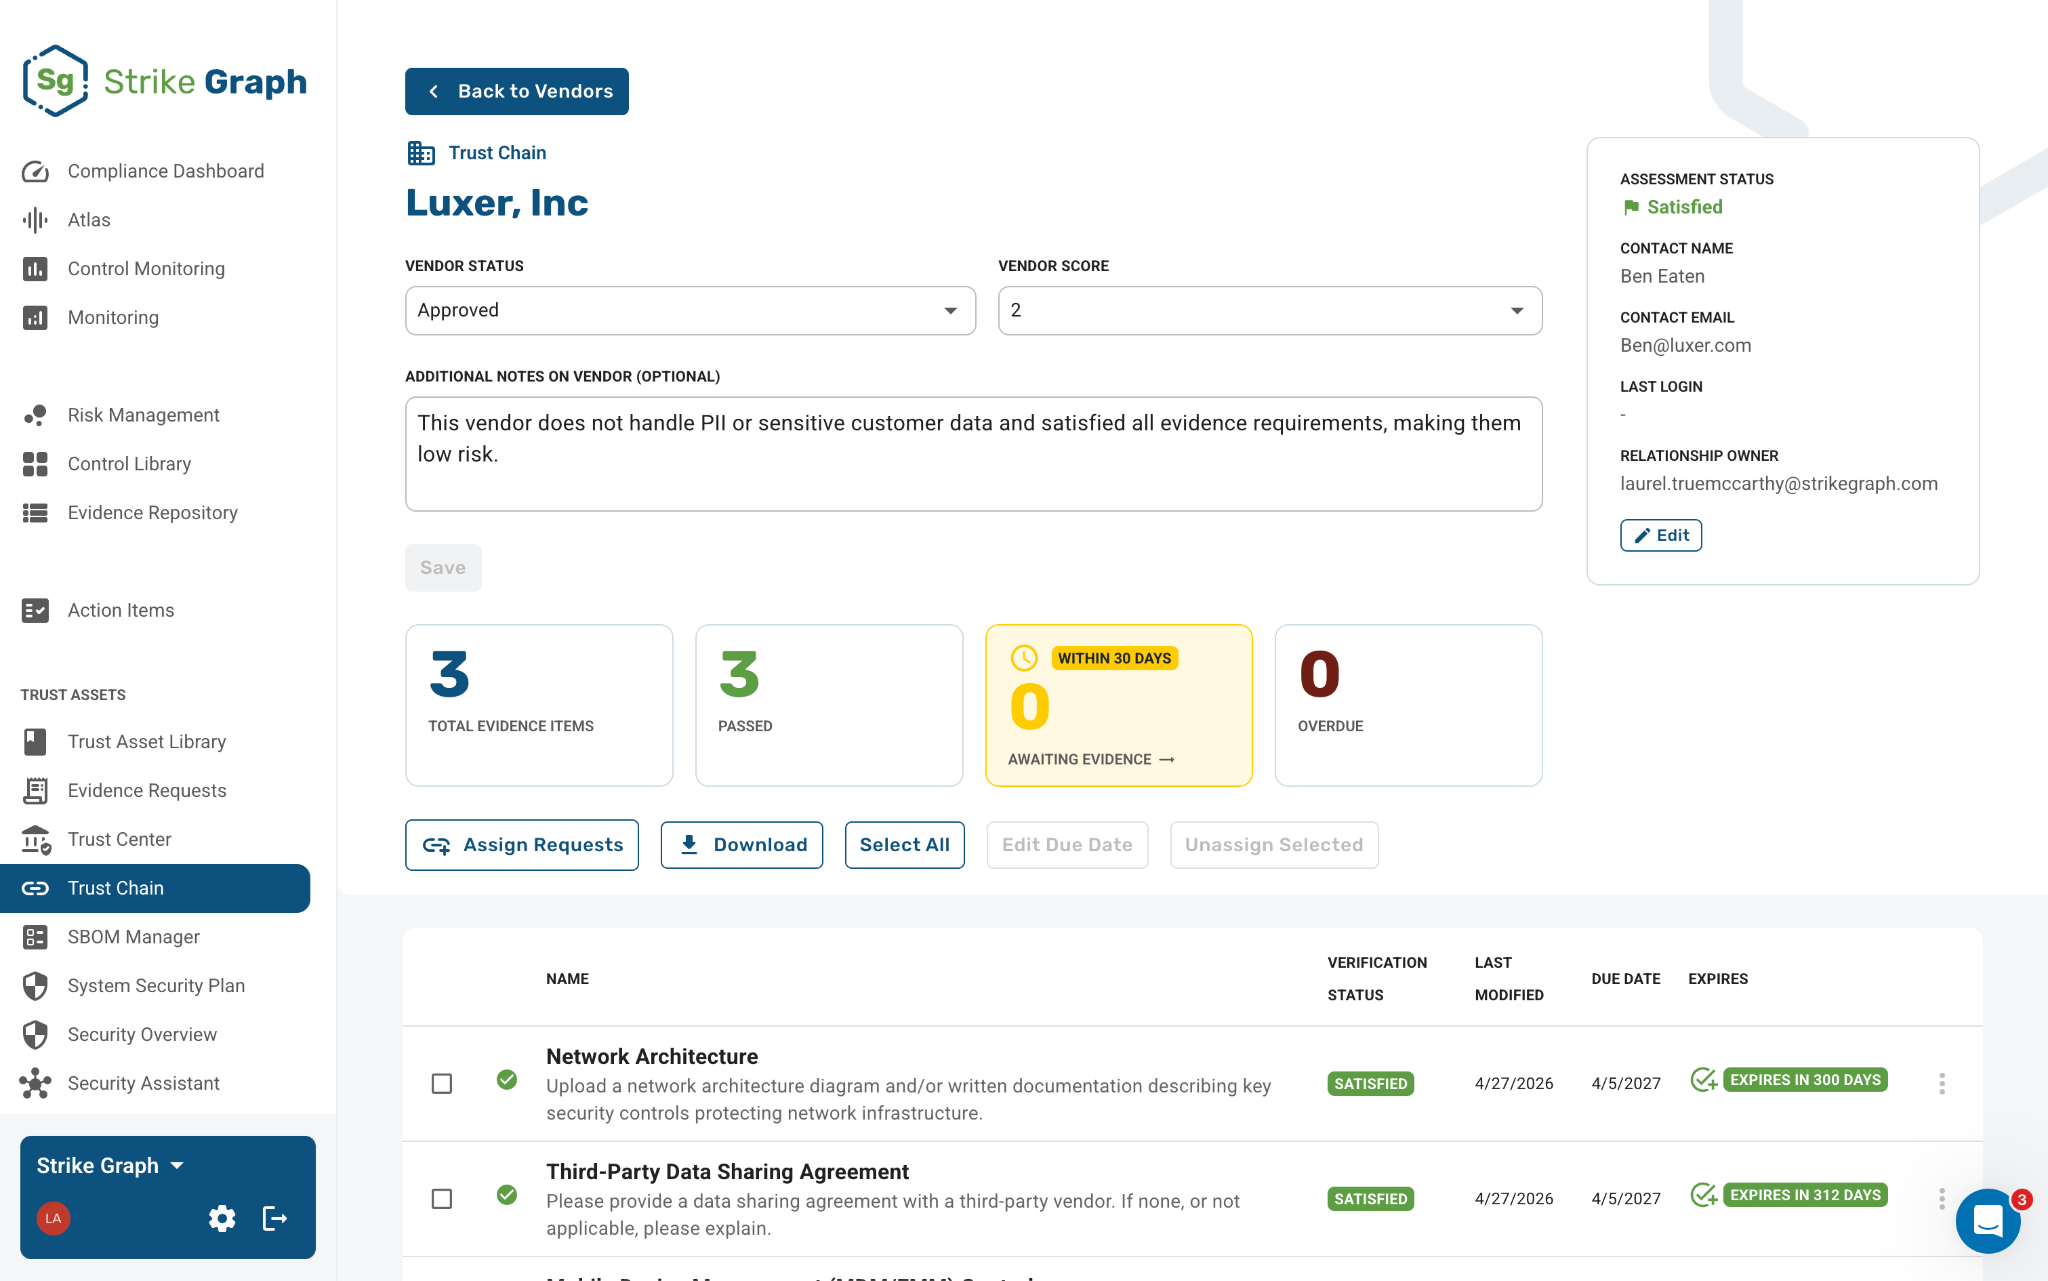Open Third-Party Data Sharing Agreement item
This screenshot has height=1281, width=2048.
pyautogui.click(x=727, y=1172)
